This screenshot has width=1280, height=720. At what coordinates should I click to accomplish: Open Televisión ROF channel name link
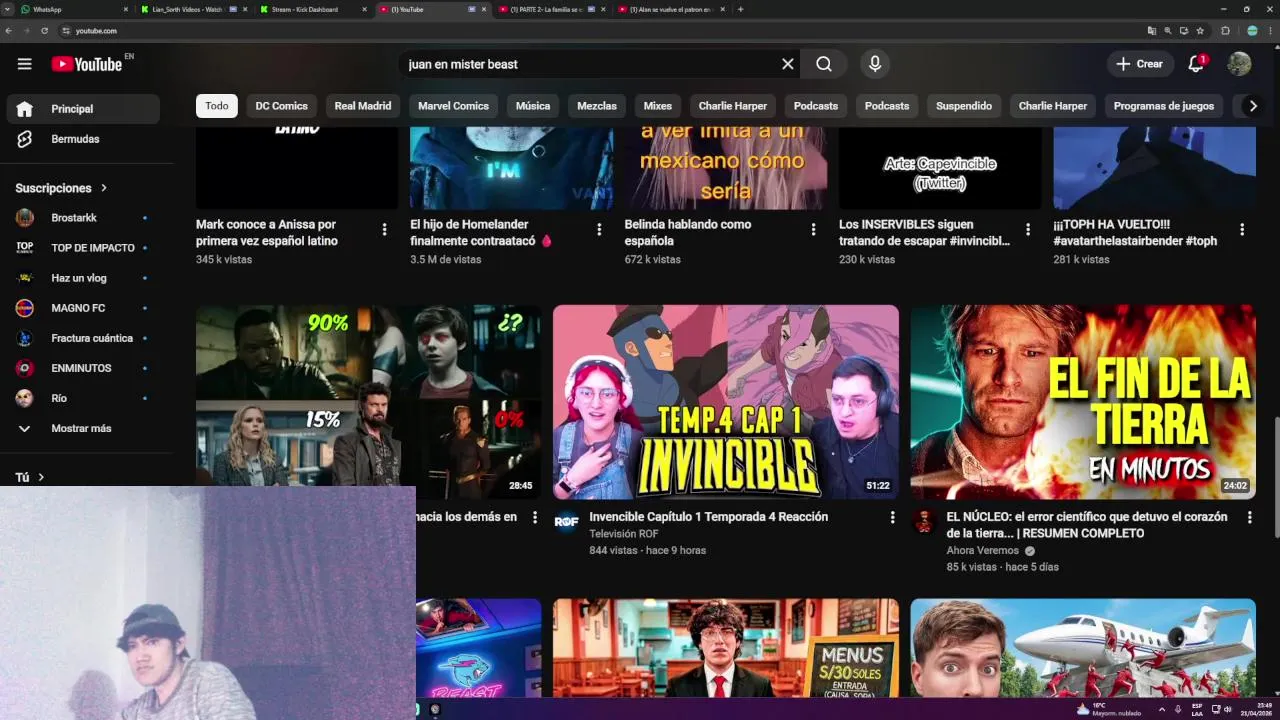[x=624, y=534]
